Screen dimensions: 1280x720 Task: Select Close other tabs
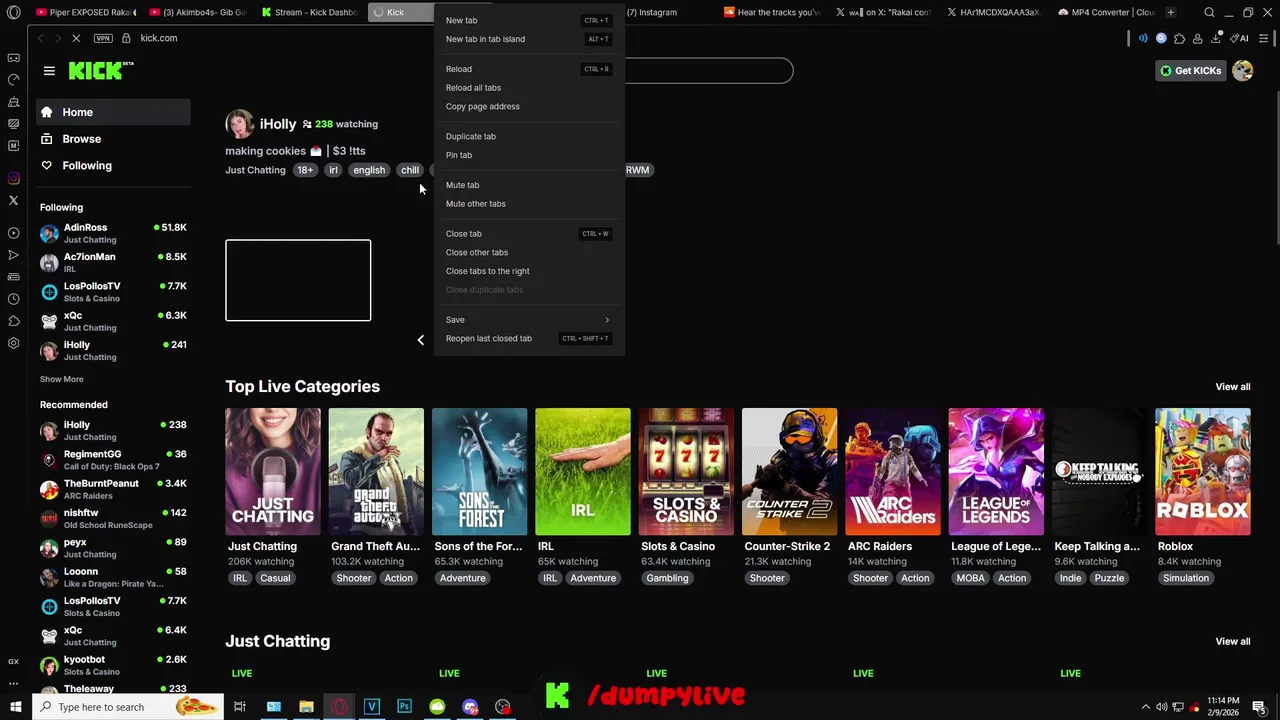pyautogui.click(x=528, y=252)
